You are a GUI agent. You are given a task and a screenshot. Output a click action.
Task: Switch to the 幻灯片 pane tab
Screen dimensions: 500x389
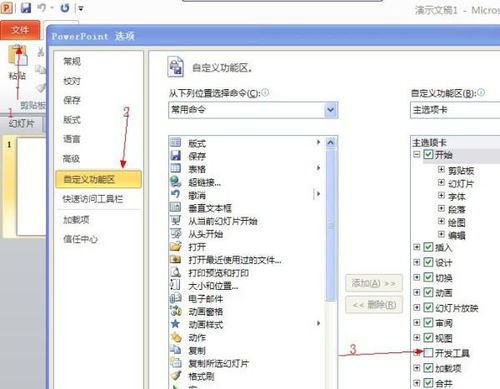click(x=21, y=124)
